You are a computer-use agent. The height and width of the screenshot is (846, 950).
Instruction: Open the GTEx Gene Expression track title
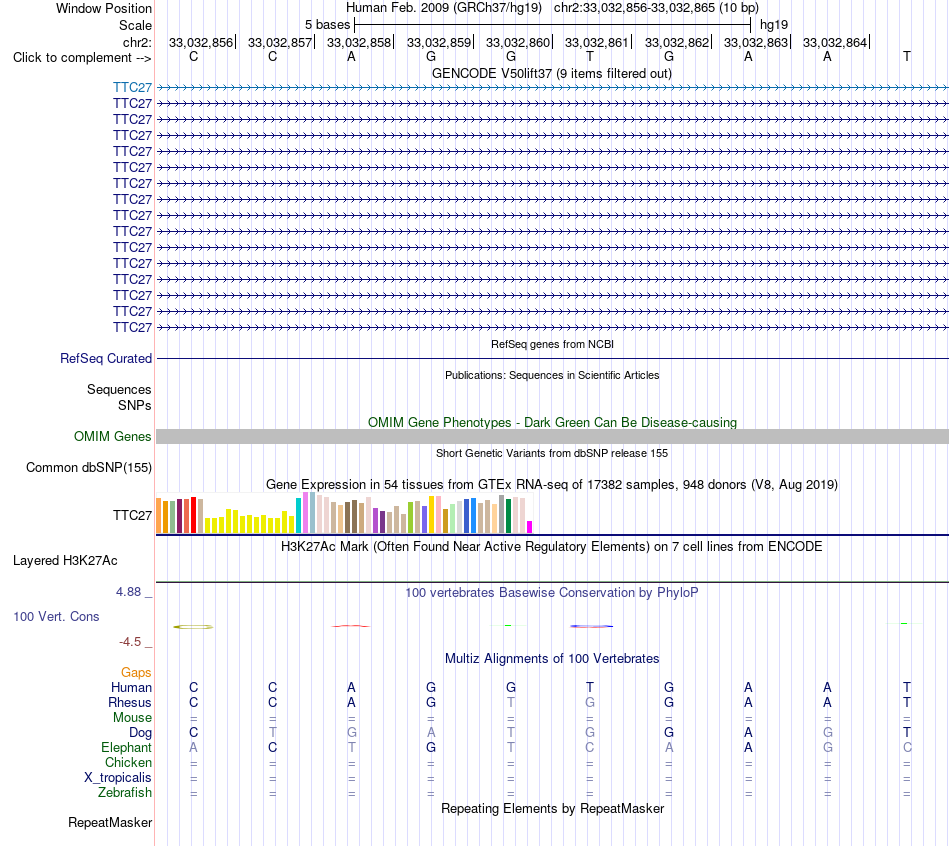pos(552,485)
